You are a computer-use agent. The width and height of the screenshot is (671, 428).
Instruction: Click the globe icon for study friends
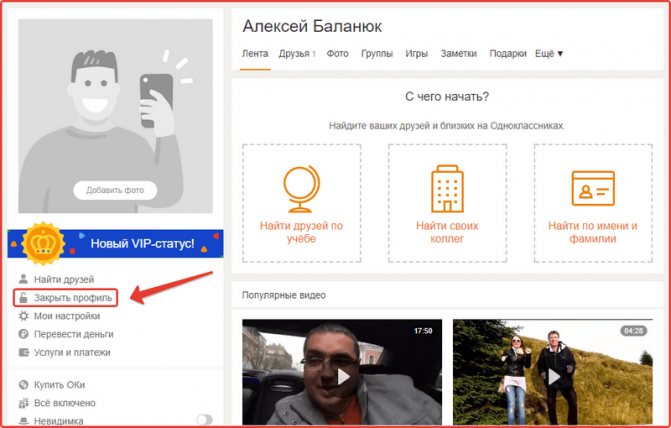tap(301, 189)
